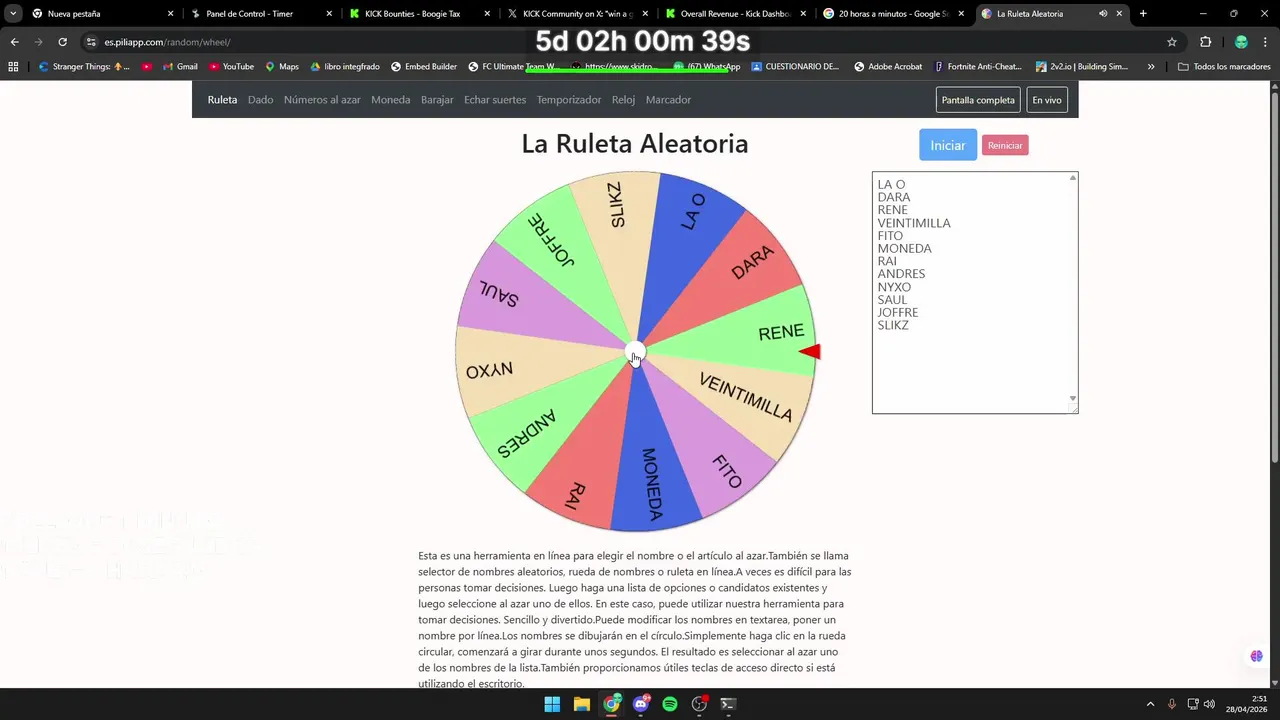Click the purple floating icon at page right

coord(1256,657)
